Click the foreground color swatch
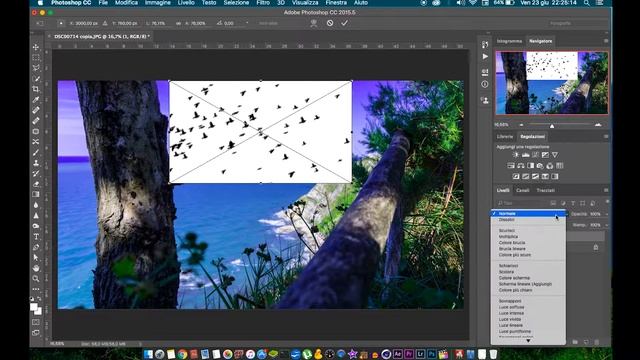 (x=34, y=307)
